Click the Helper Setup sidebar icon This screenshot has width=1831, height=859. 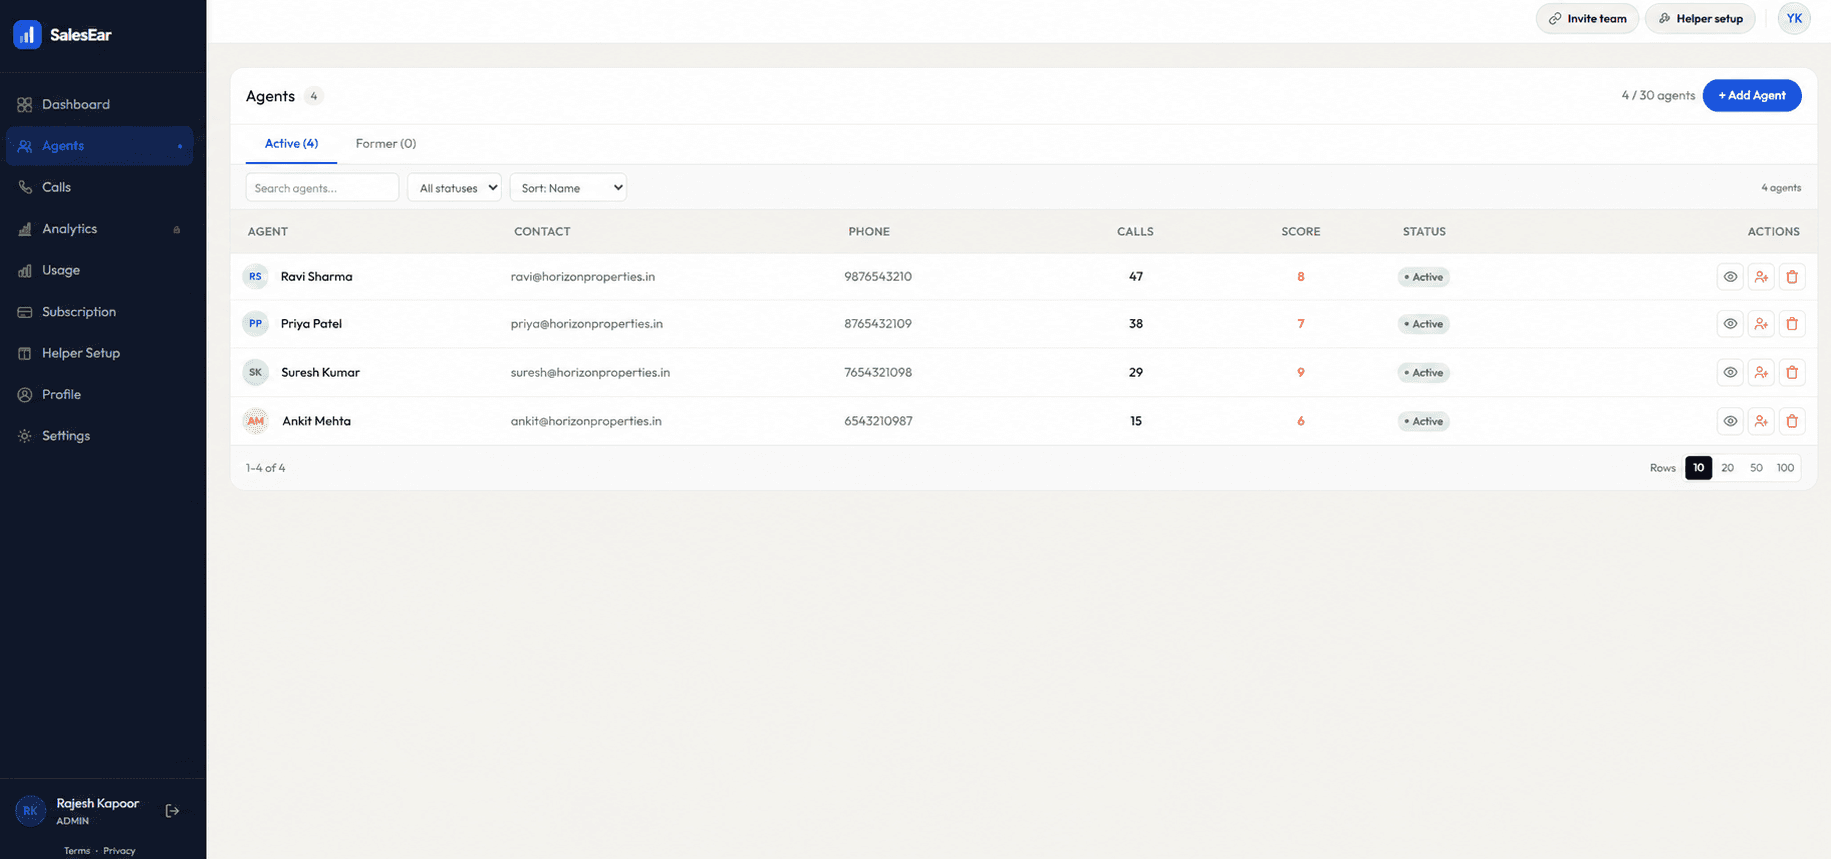25,353
